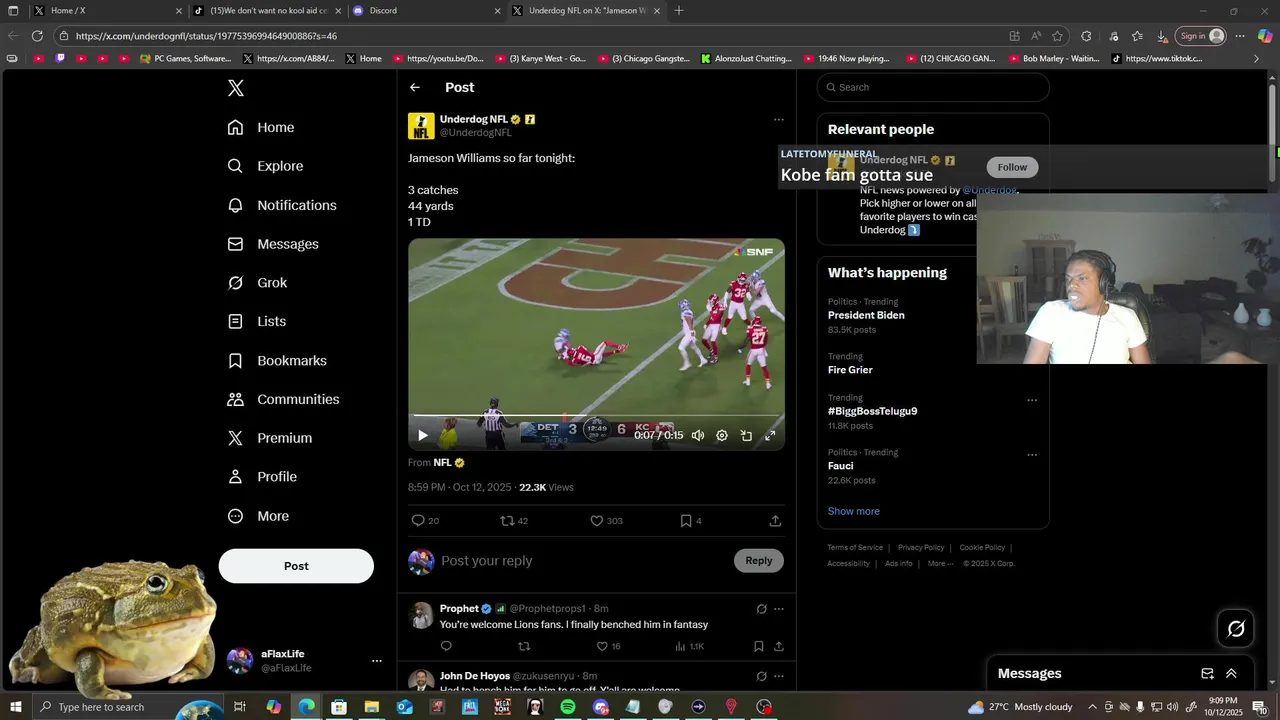Click the X Search box
Screen dimensions: 1280x720
coord(933,87)
